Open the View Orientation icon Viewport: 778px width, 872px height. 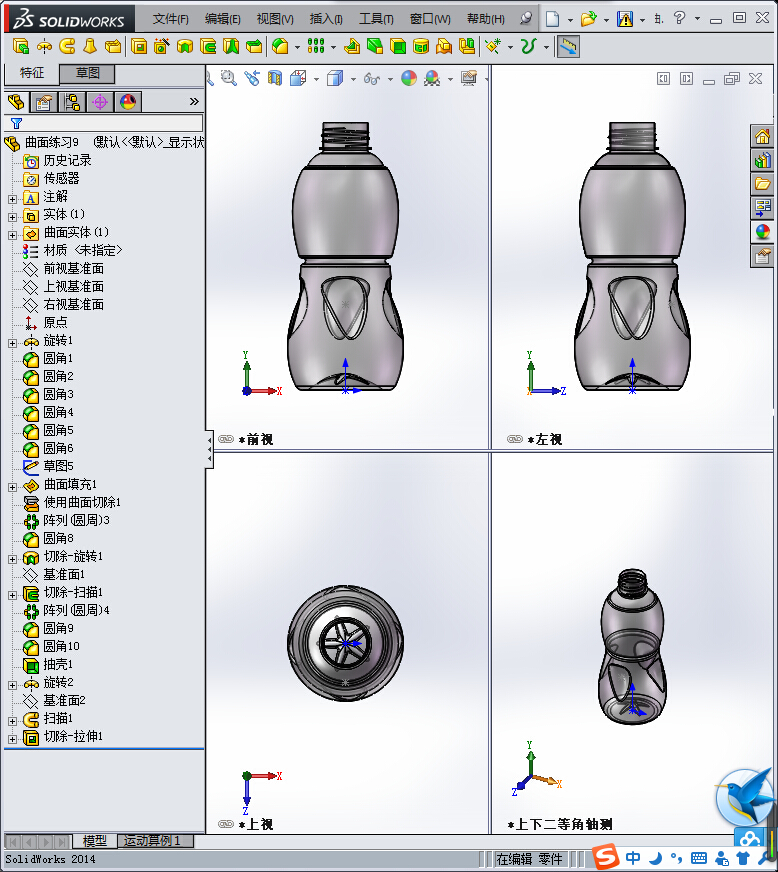(298, 78)
